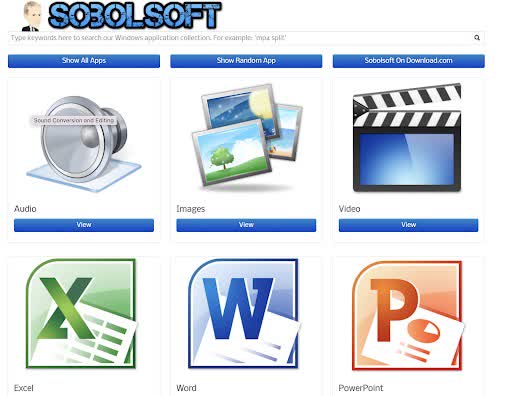The image size is (512, 396).
Task: Click the Video category label
Action: (350, 209)
